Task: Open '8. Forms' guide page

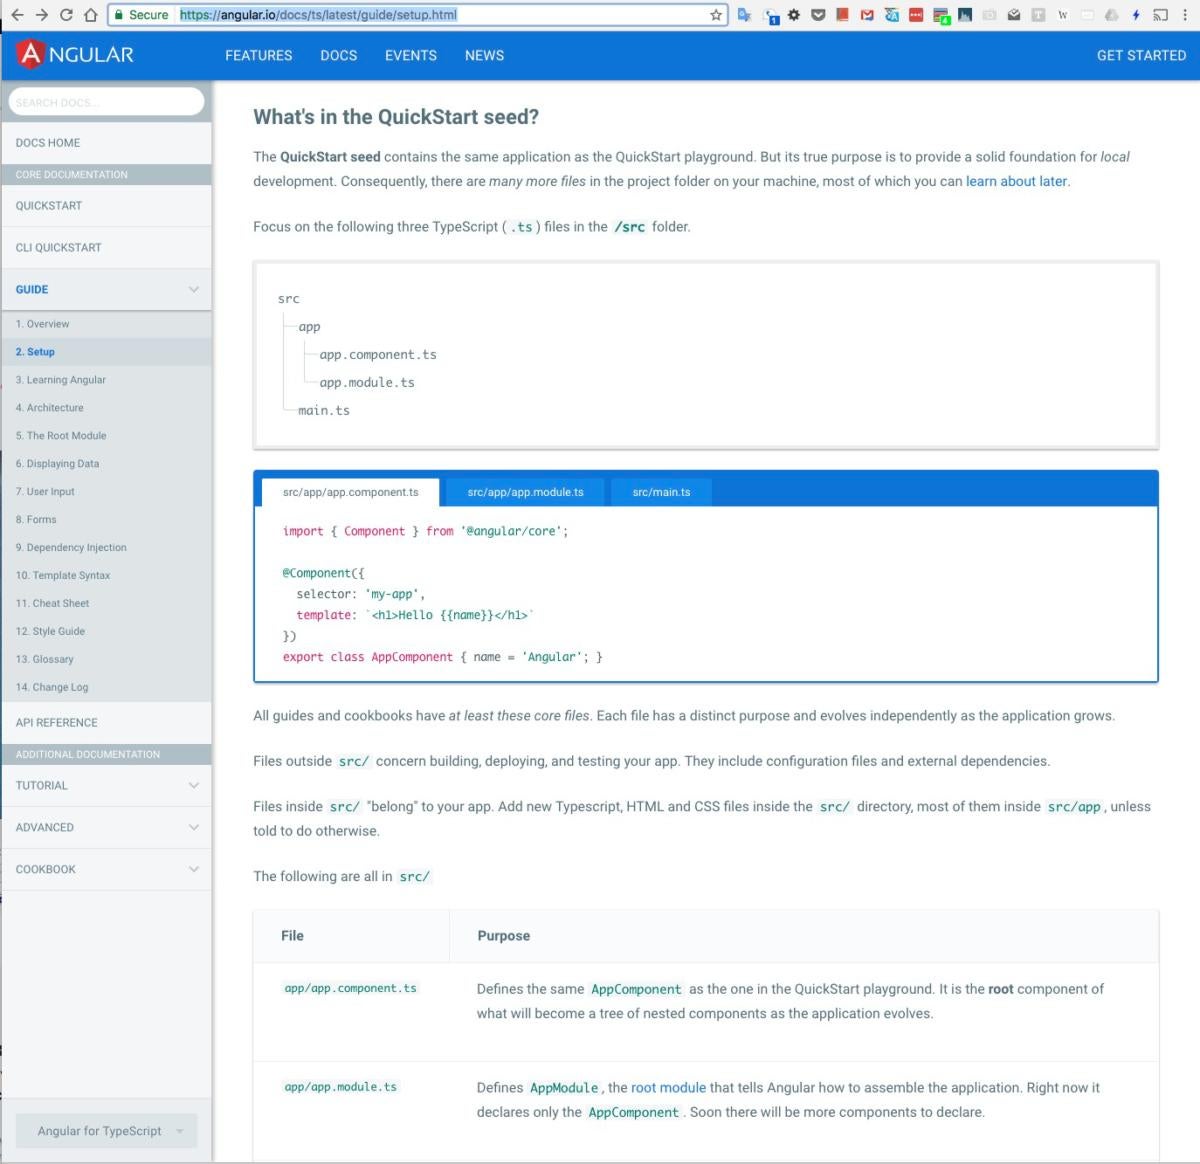Action: (106, 520)
